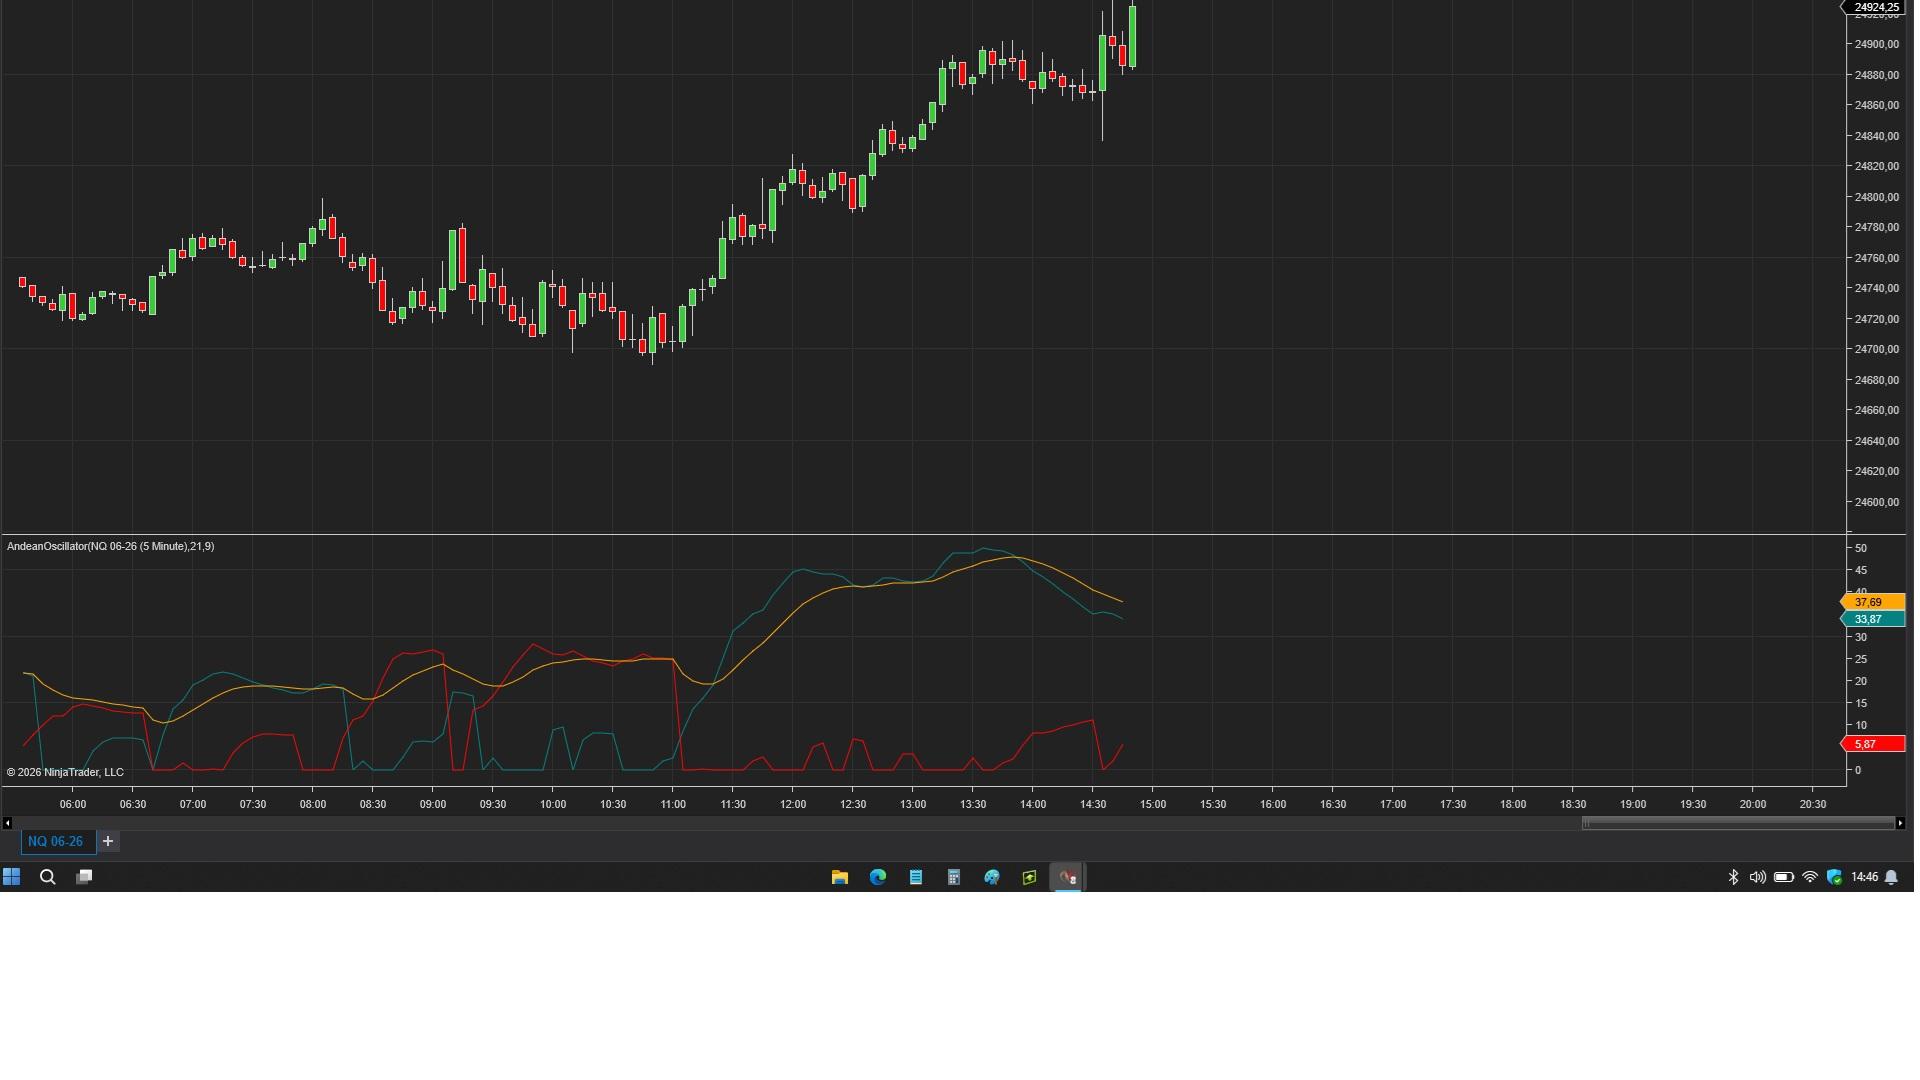
Task: Open volume control in system tray
Action: pyautogui.click(x=1757, y=877)
